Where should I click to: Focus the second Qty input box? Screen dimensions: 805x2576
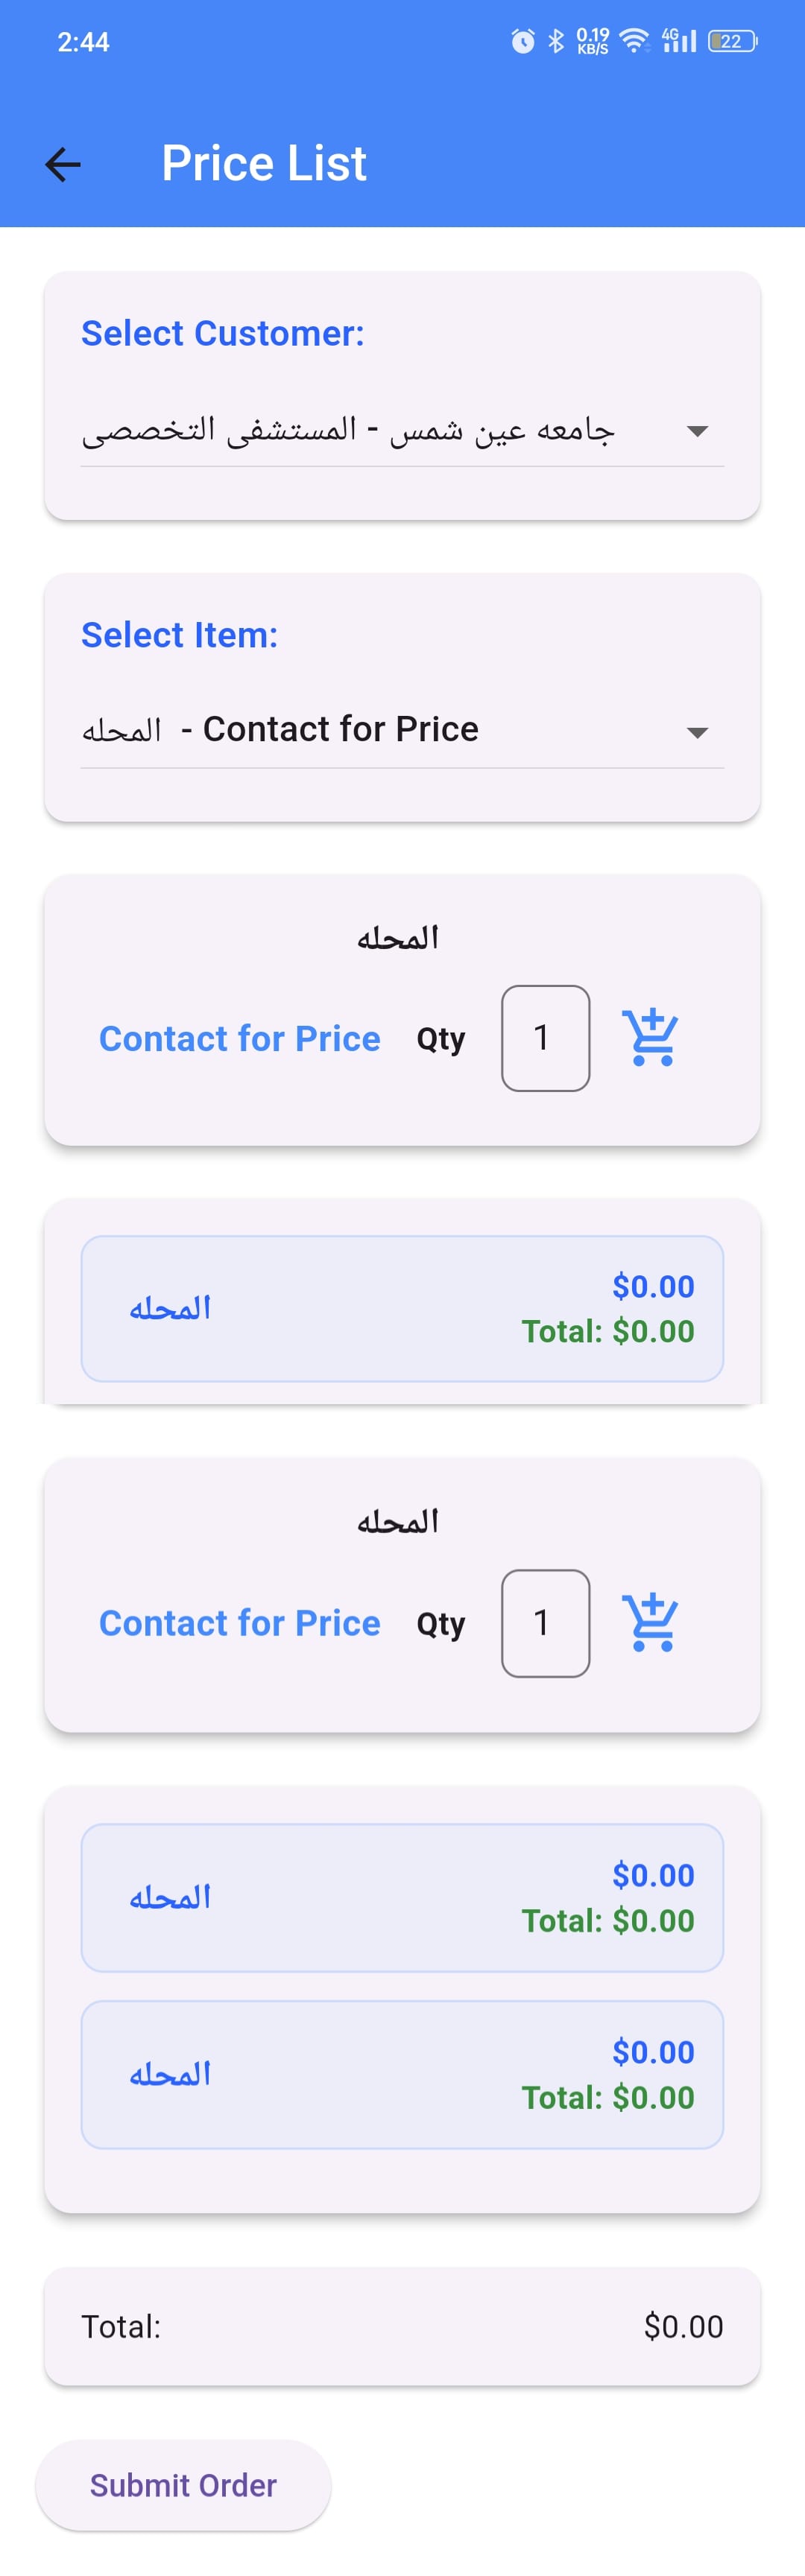[545, 1622]
